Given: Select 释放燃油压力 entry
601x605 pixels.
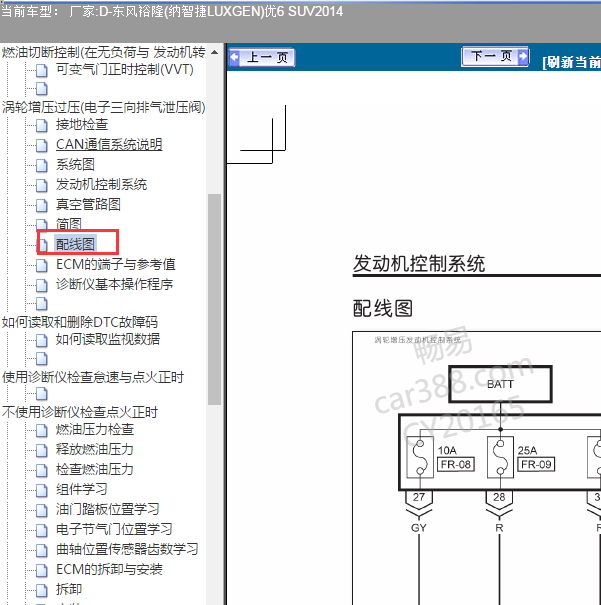Looking at the screenshot, I should tap(95, 450).
